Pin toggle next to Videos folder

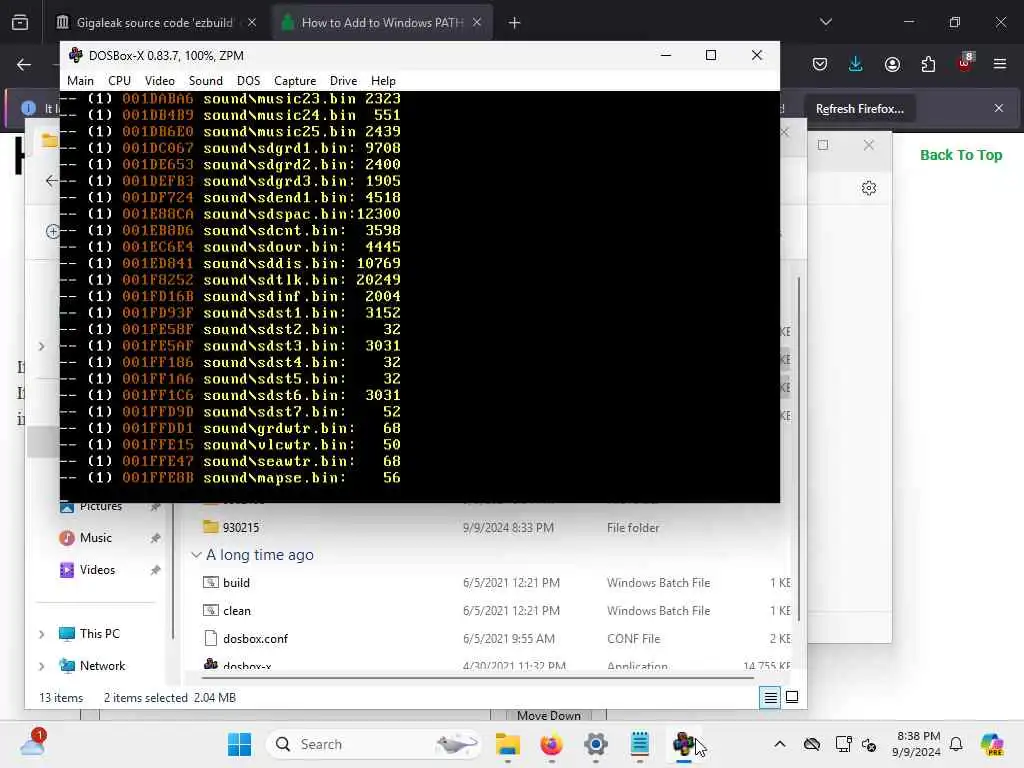tap(155, 570)
